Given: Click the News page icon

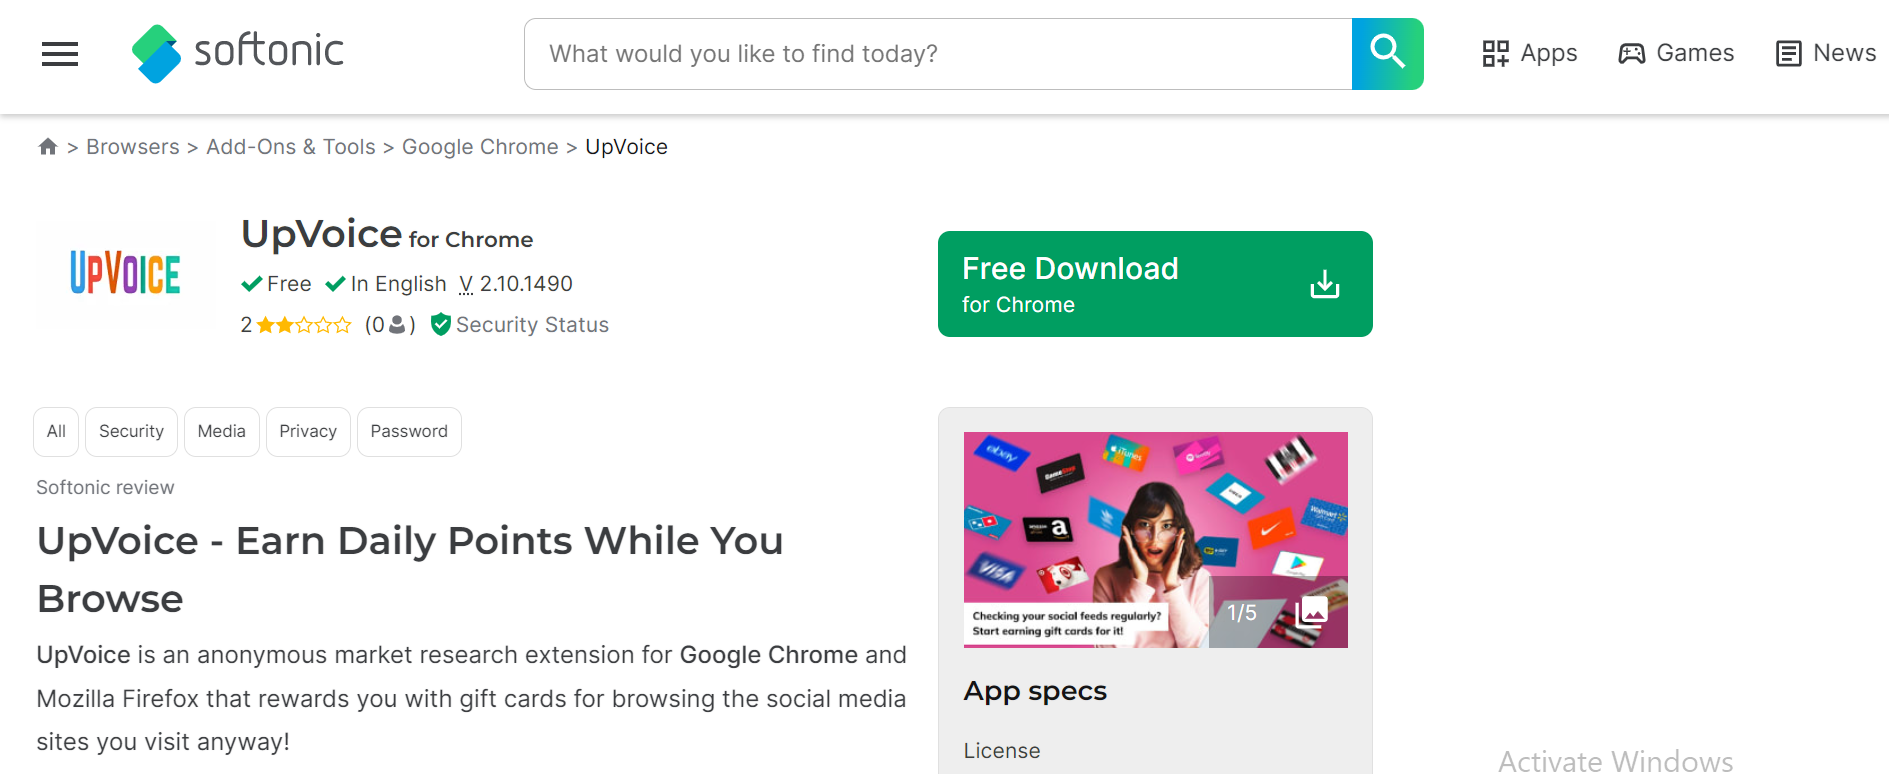Looking at the screenshot, I should 1788,54.
